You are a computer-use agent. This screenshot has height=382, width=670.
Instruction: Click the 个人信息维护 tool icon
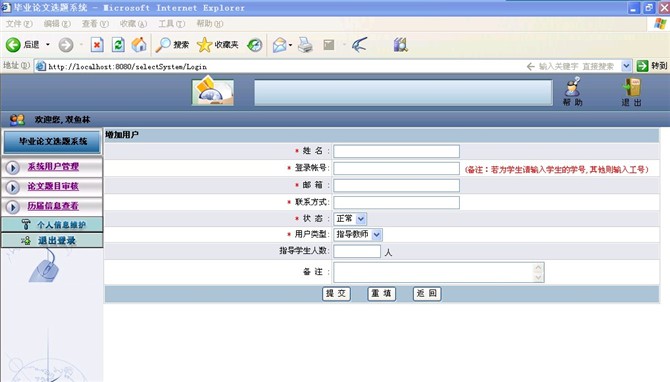26,224
